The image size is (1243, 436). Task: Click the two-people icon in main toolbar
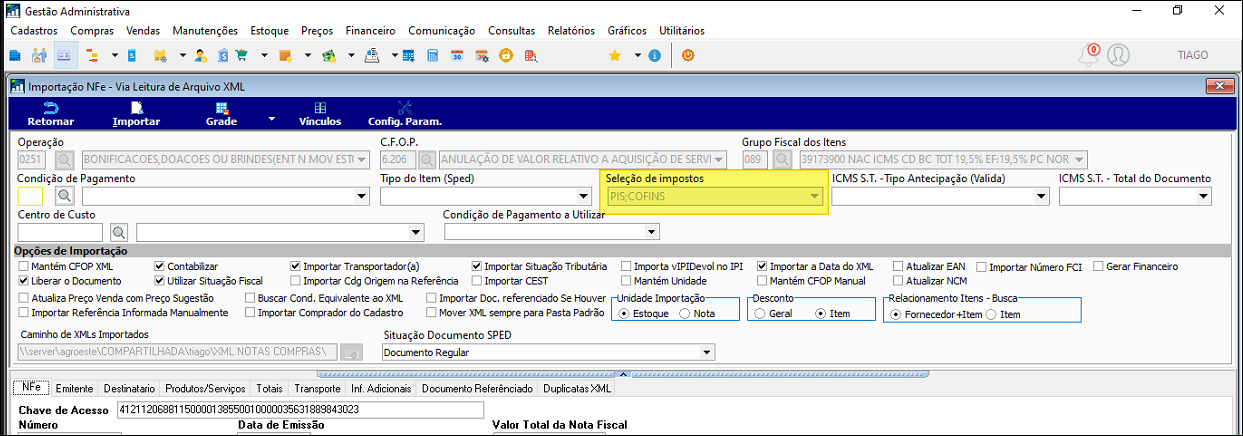[39, 55]
